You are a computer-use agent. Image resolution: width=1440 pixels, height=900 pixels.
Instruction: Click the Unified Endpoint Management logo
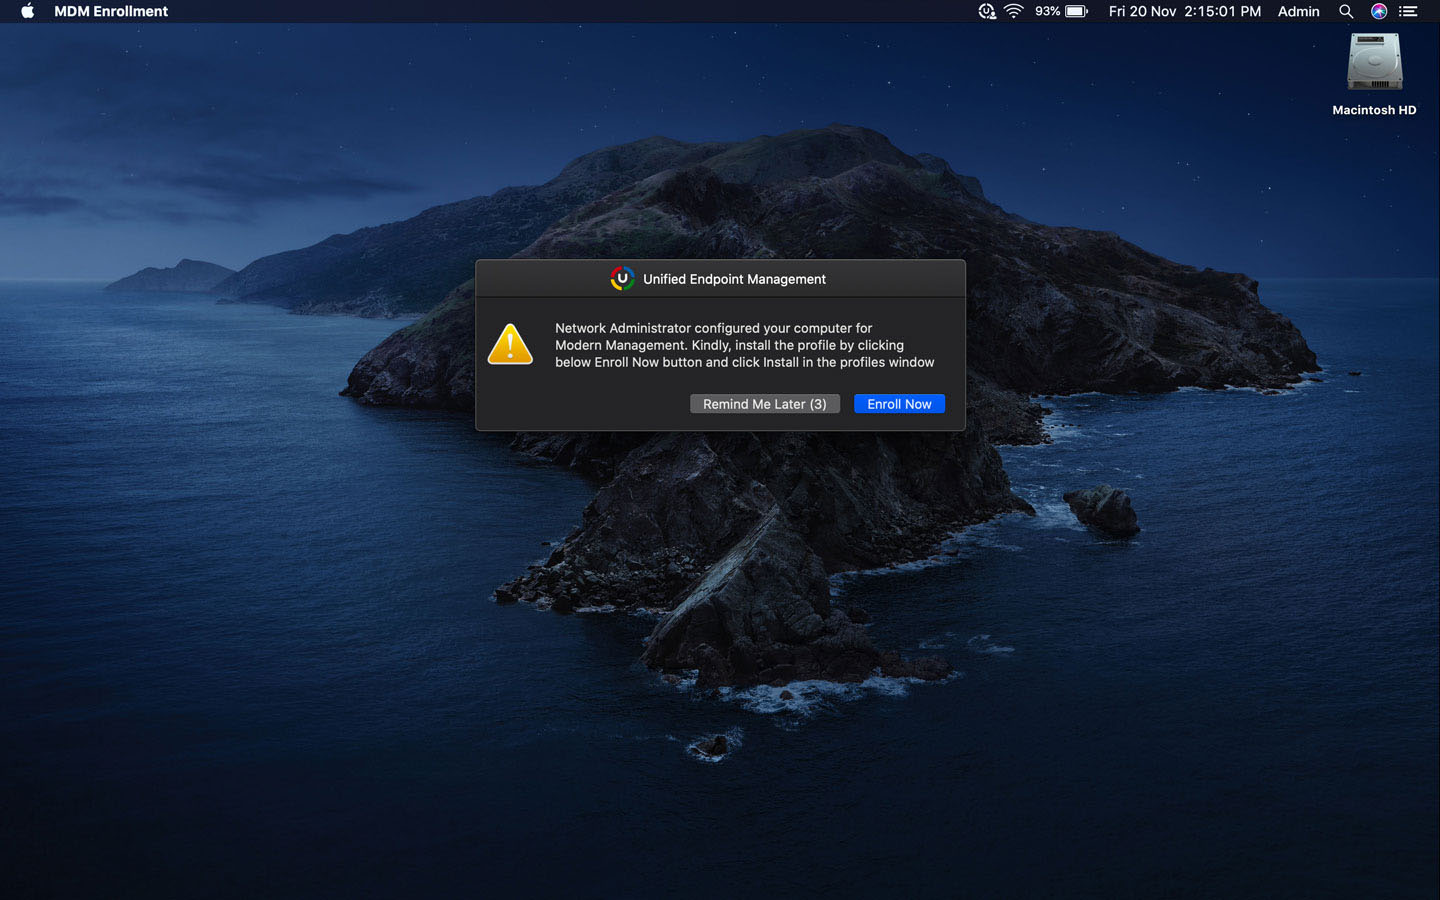click(621, 279)
